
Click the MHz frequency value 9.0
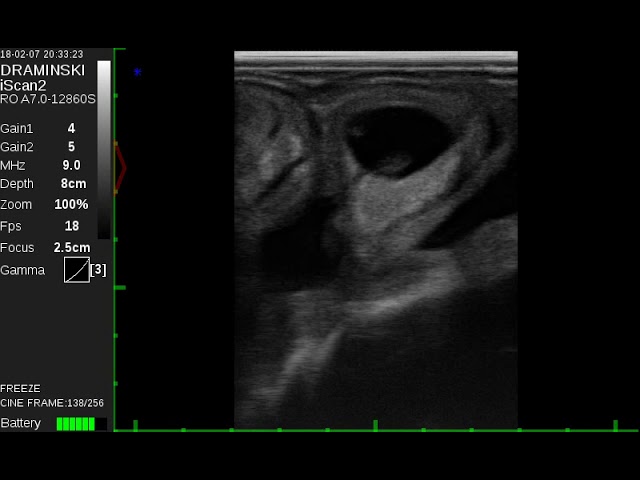(71, 165)
